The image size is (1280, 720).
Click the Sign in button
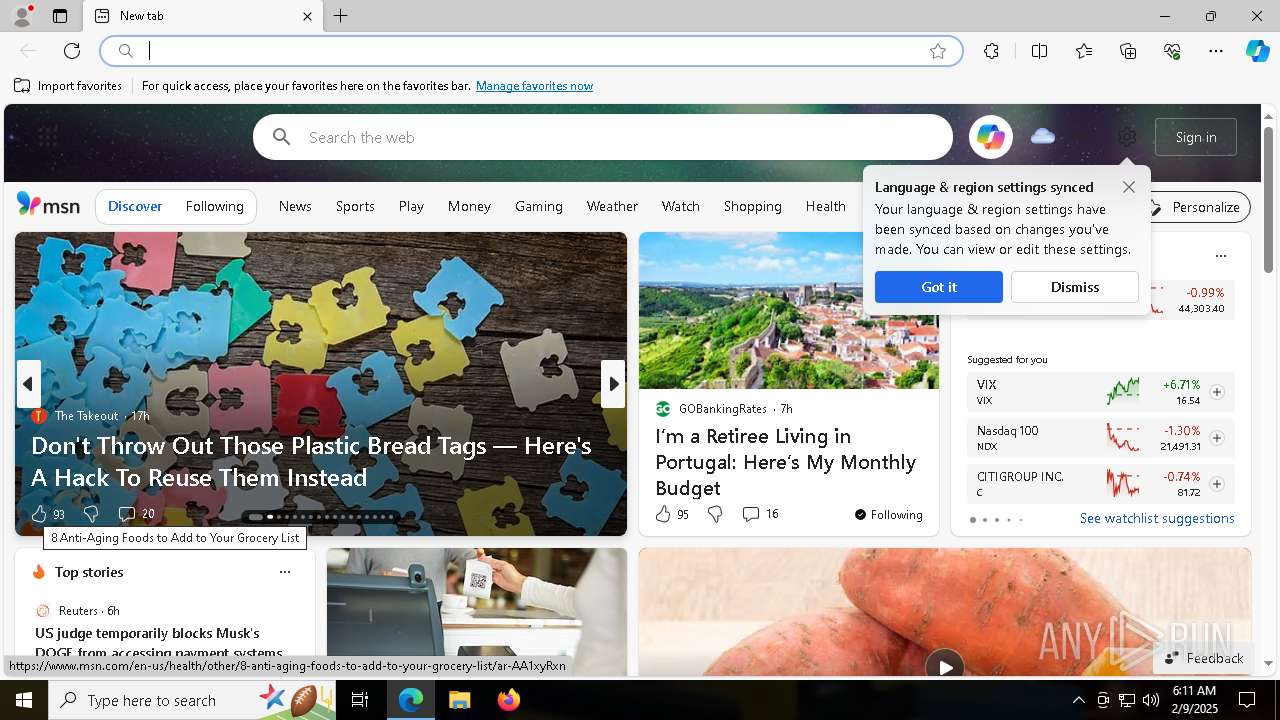[x=1196, y=137]
